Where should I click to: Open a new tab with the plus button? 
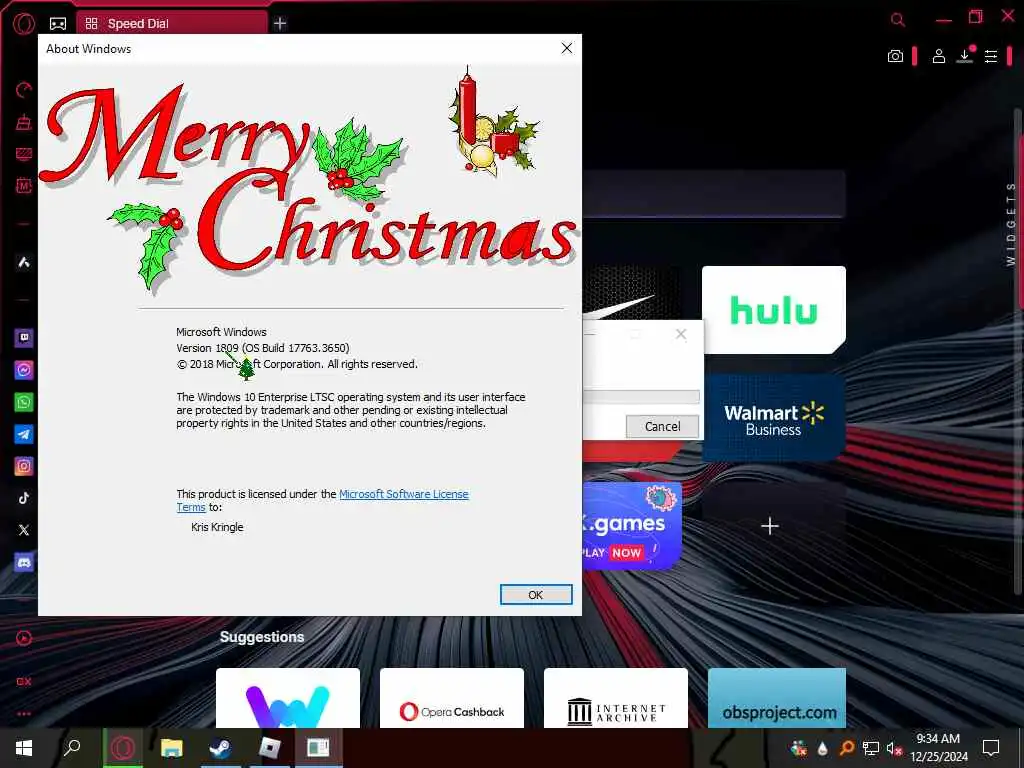click(280, 24)
